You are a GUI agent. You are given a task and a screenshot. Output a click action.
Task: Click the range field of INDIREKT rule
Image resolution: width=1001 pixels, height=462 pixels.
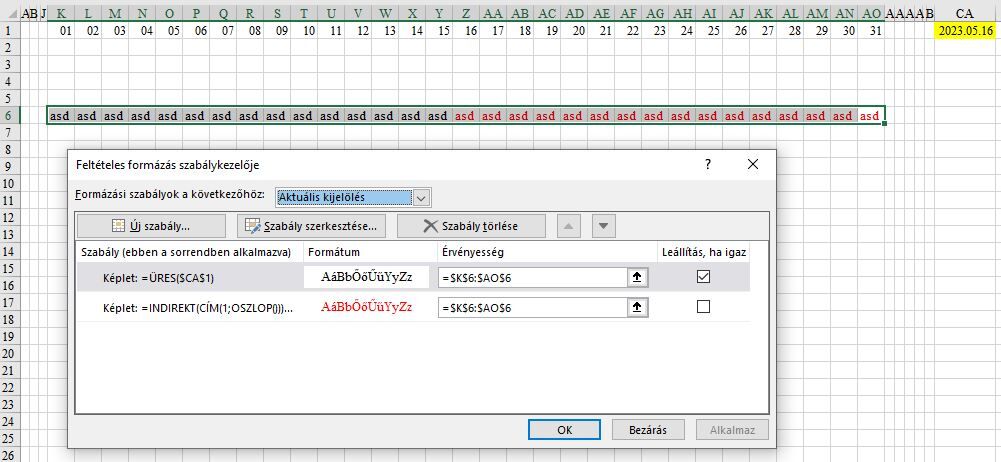click(x=533, y=308)
